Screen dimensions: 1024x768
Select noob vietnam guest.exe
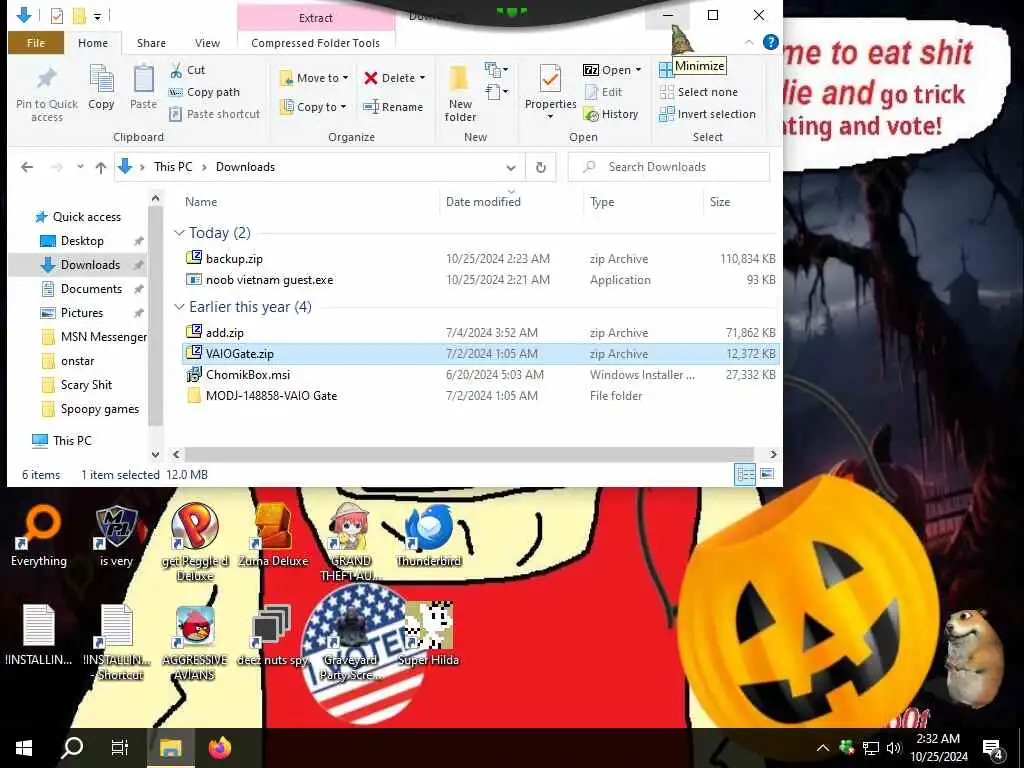point(480,280)
